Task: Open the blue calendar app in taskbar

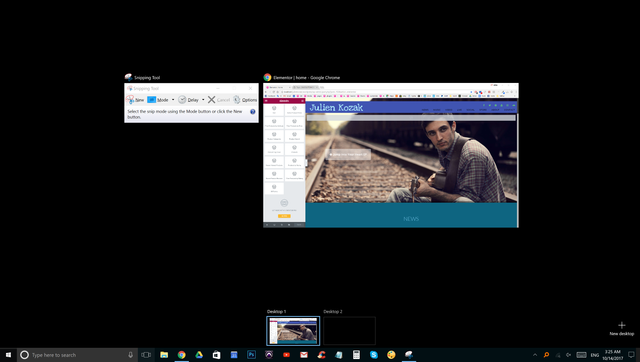Action: tap(234, 355)
